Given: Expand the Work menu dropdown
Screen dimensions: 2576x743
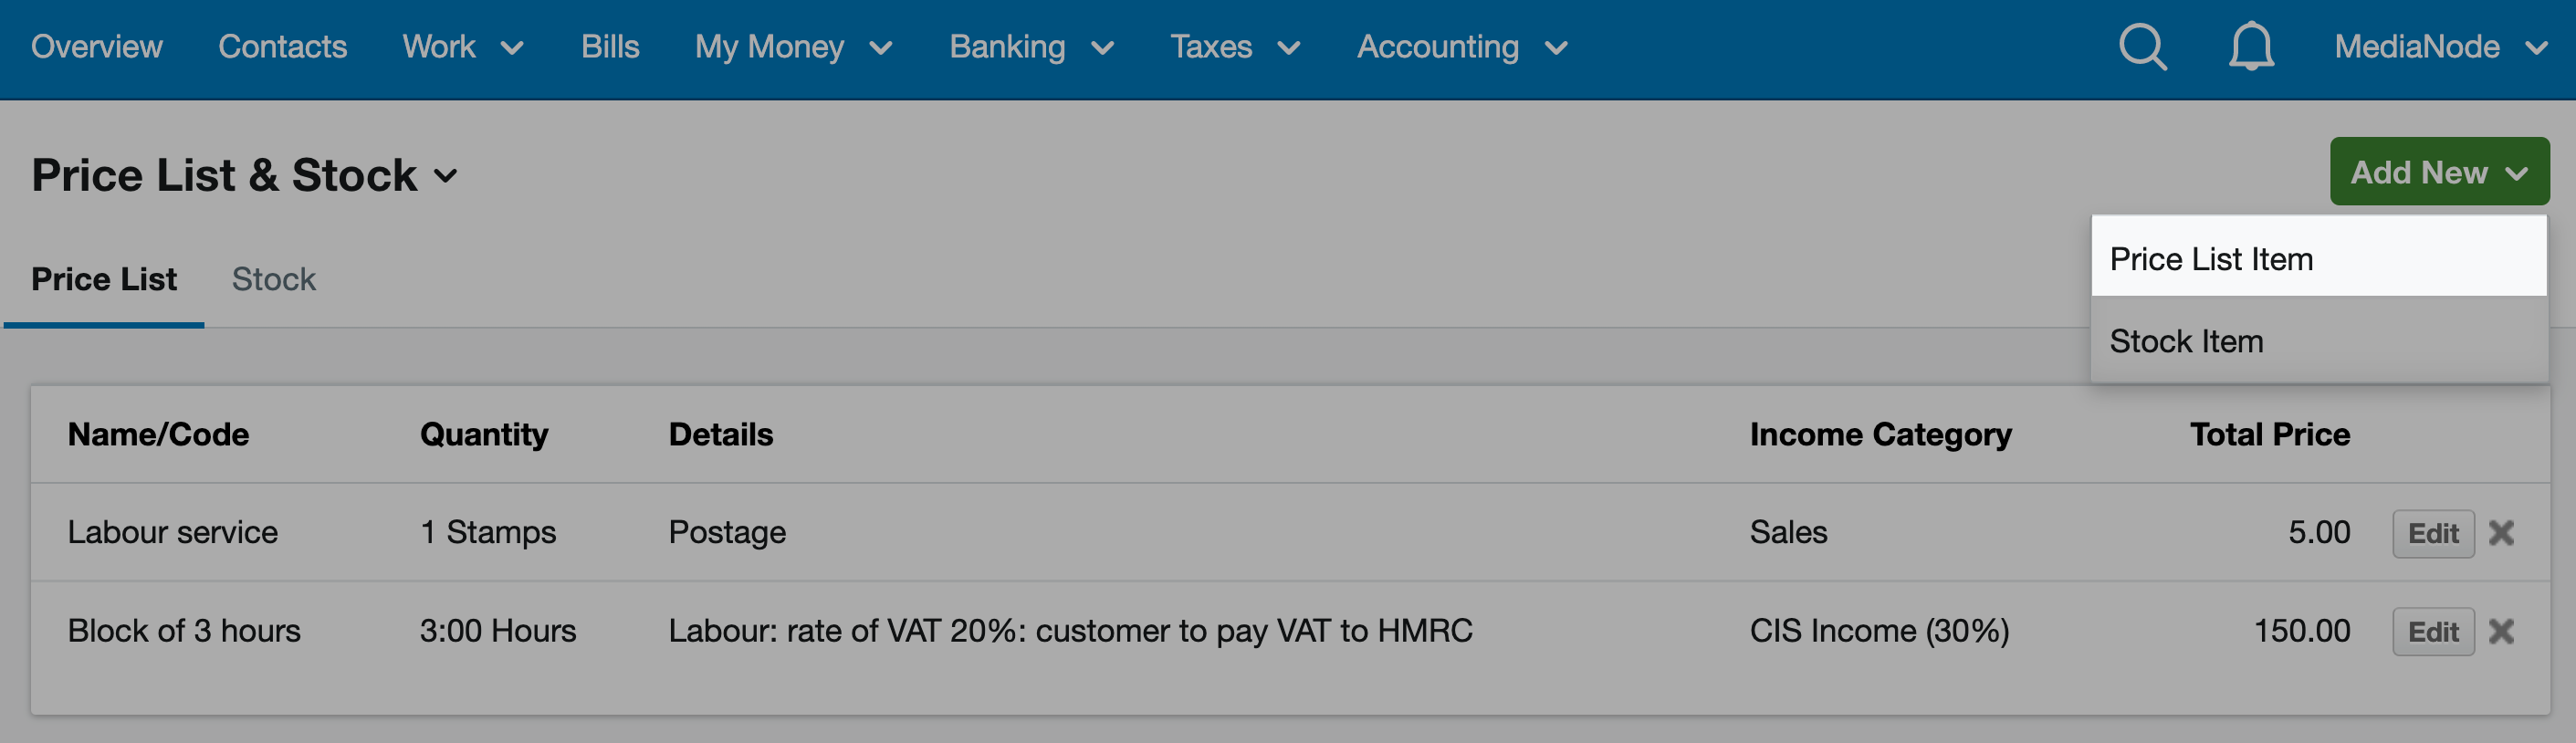Looking at the screenshot, I should pyautogui.click(x=463, y=47).
